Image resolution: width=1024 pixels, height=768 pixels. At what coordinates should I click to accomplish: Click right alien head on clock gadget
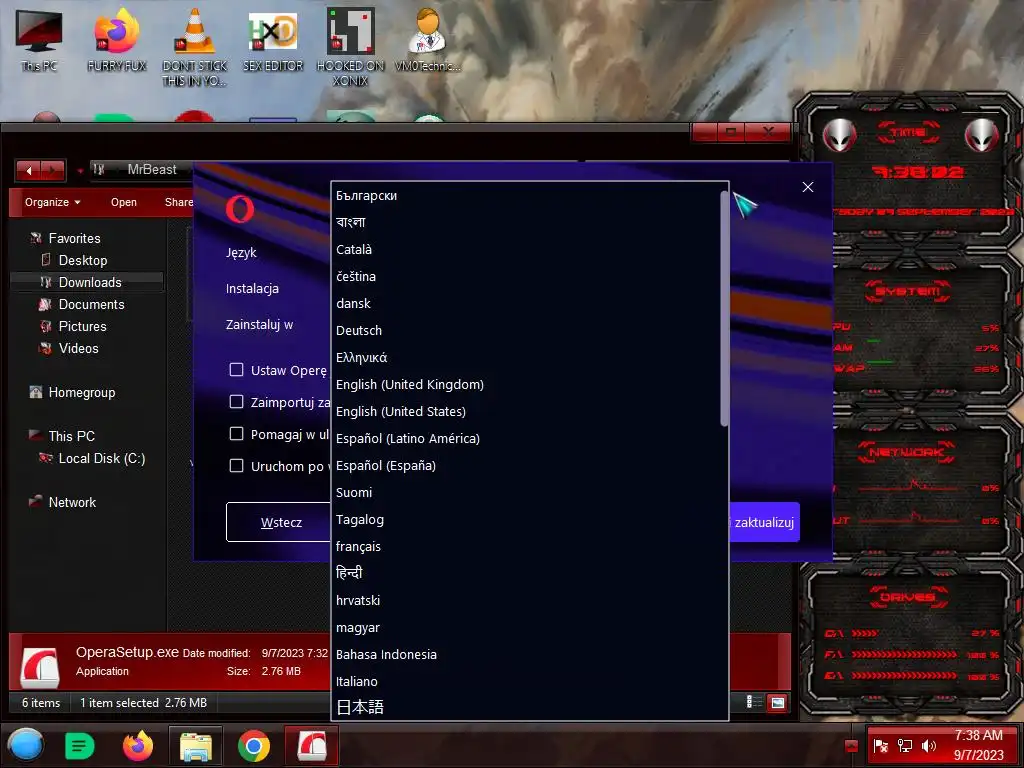tap(982, 135)
